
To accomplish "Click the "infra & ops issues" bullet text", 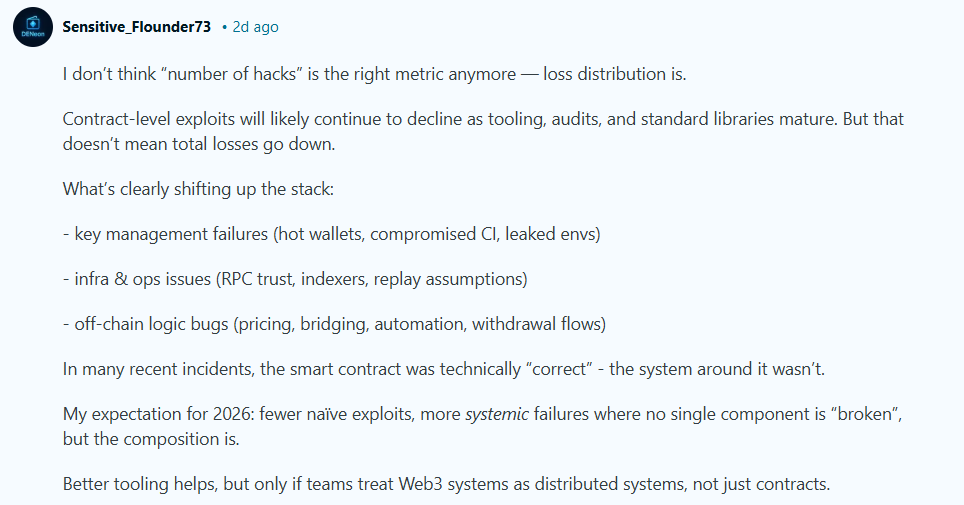I will [x=142, y=279].
